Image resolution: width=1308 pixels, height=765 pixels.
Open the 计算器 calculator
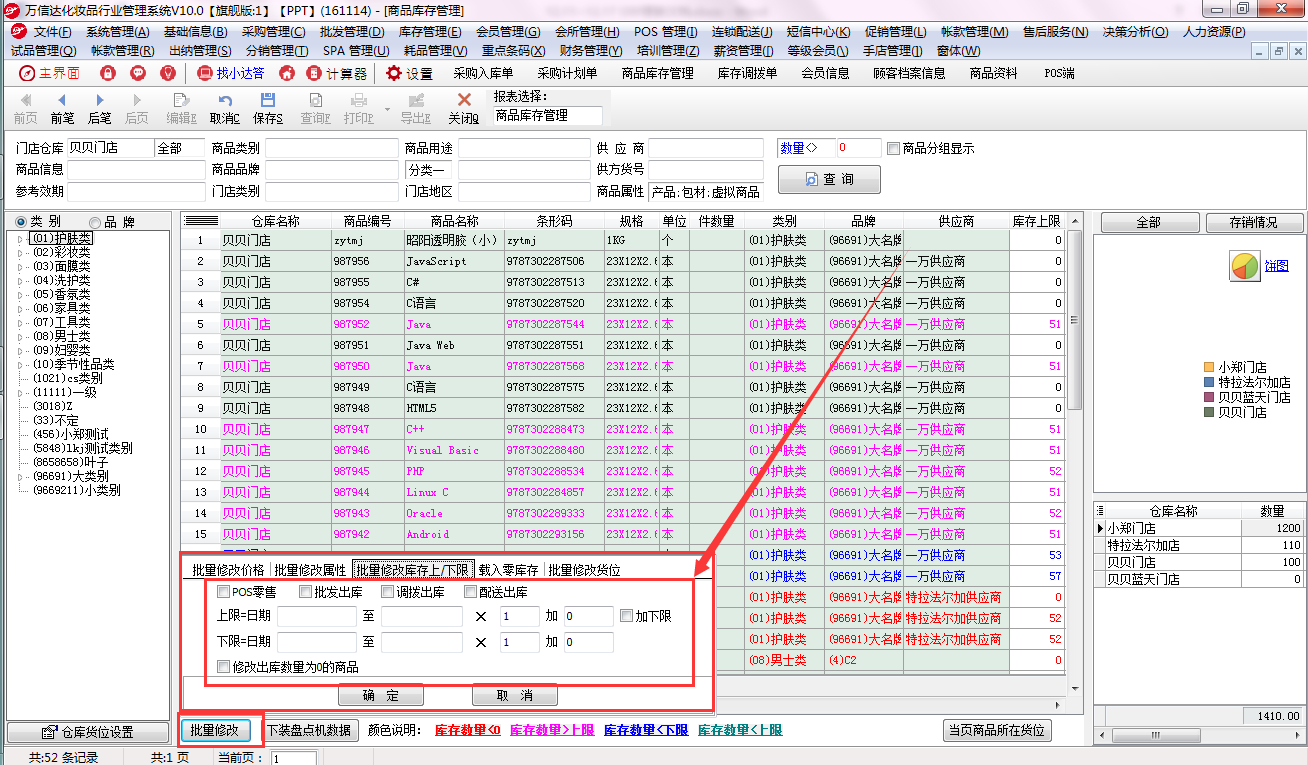point(337,73)
